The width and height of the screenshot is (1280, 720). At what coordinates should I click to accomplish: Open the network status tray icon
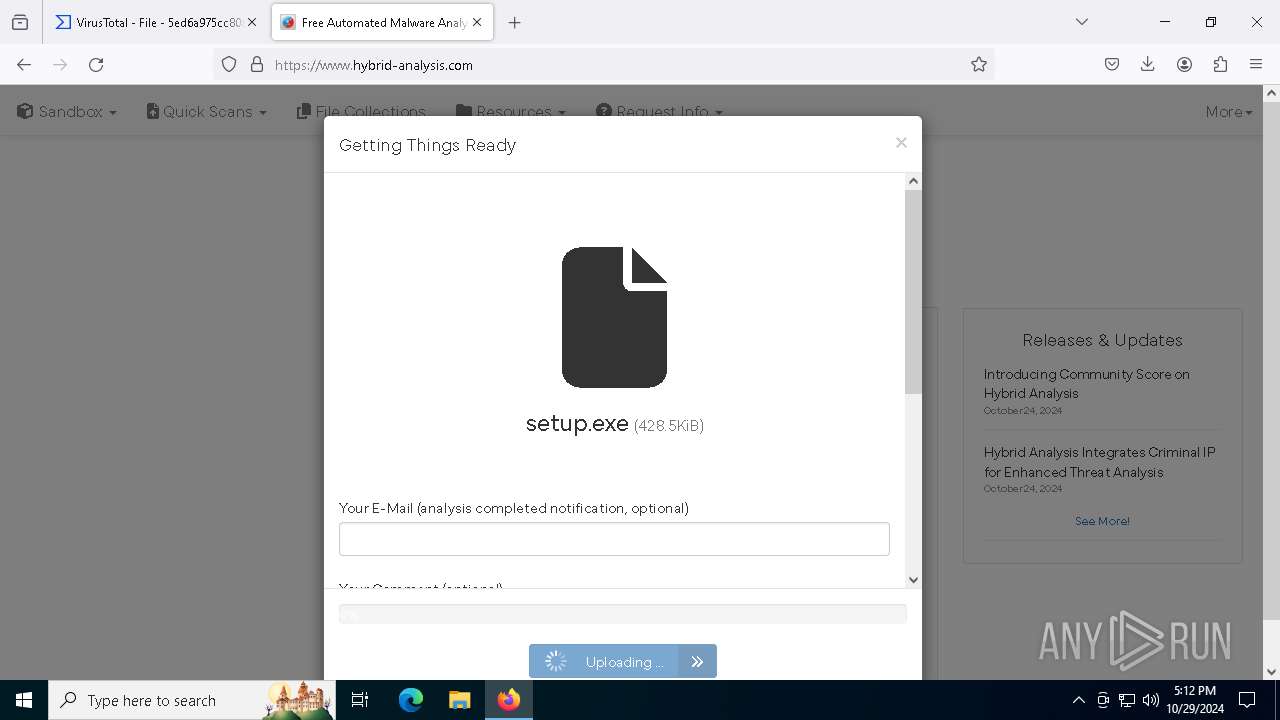[1127, 700]
